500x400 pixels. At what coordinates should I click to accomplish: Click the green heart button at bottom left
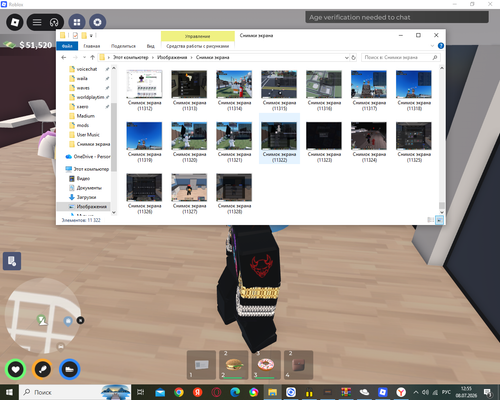pos(15,369)
